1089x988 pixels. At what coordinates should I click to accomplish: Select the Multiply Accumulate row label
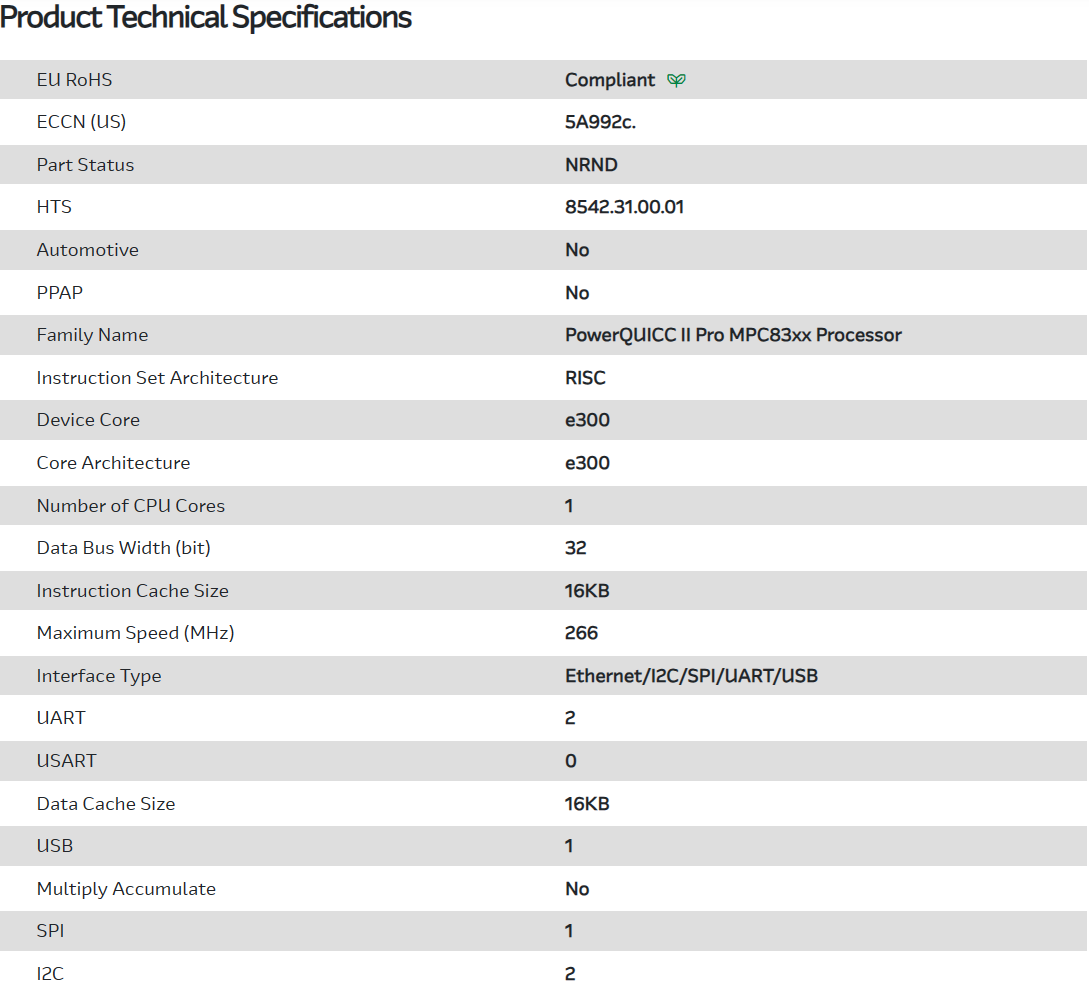point(126,889)
